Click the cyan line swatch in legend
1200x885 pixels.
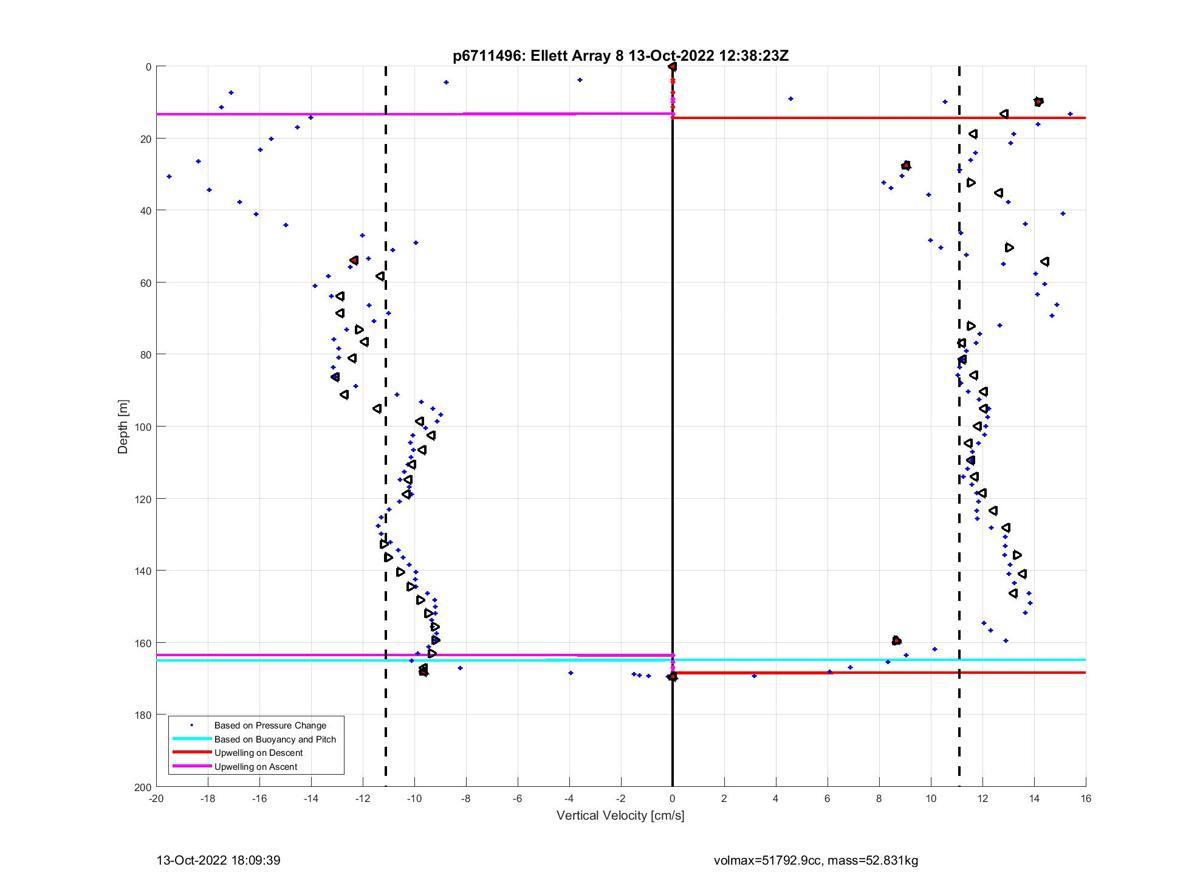(190, 739)
